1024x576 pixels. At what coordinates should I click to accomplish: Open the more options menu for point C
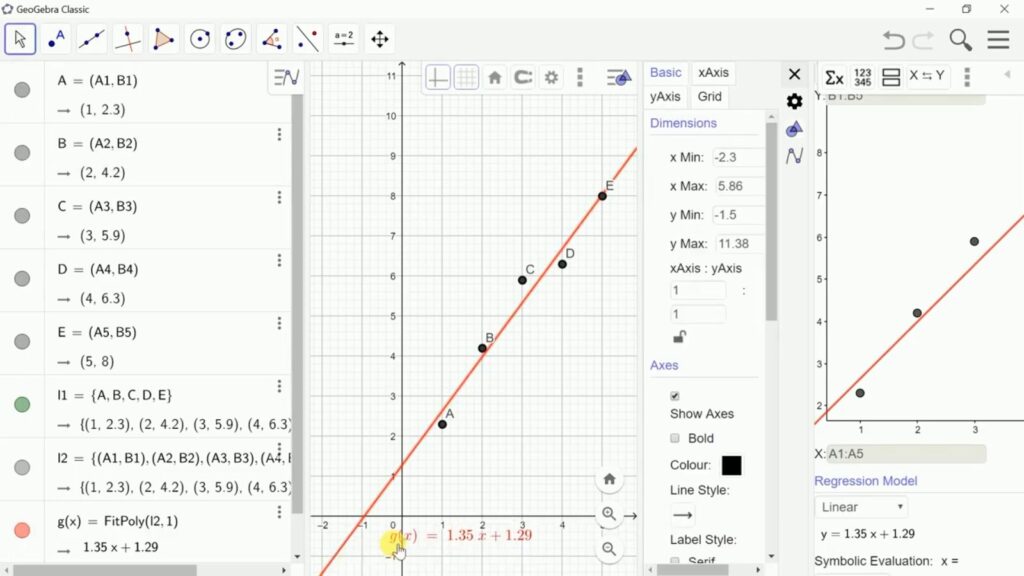pyautogui.click(x=280, y=197)
